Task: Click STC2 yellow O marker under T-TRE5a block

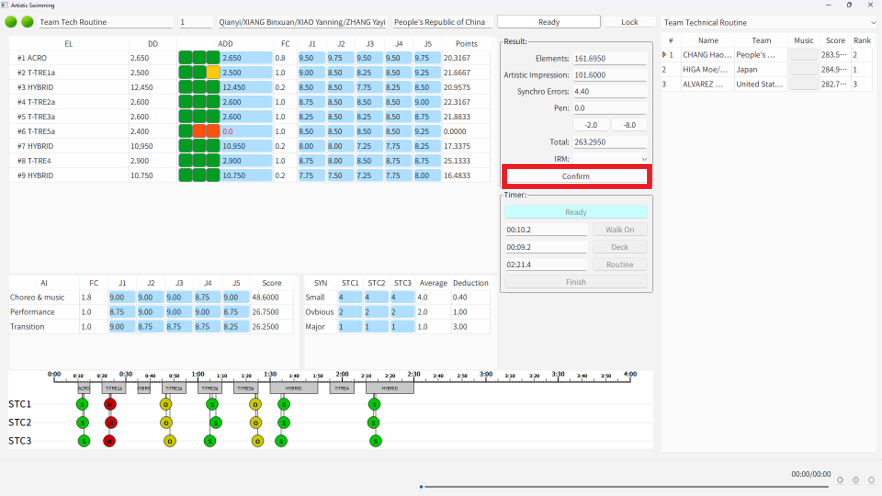Action: click(x=255, y=422)
